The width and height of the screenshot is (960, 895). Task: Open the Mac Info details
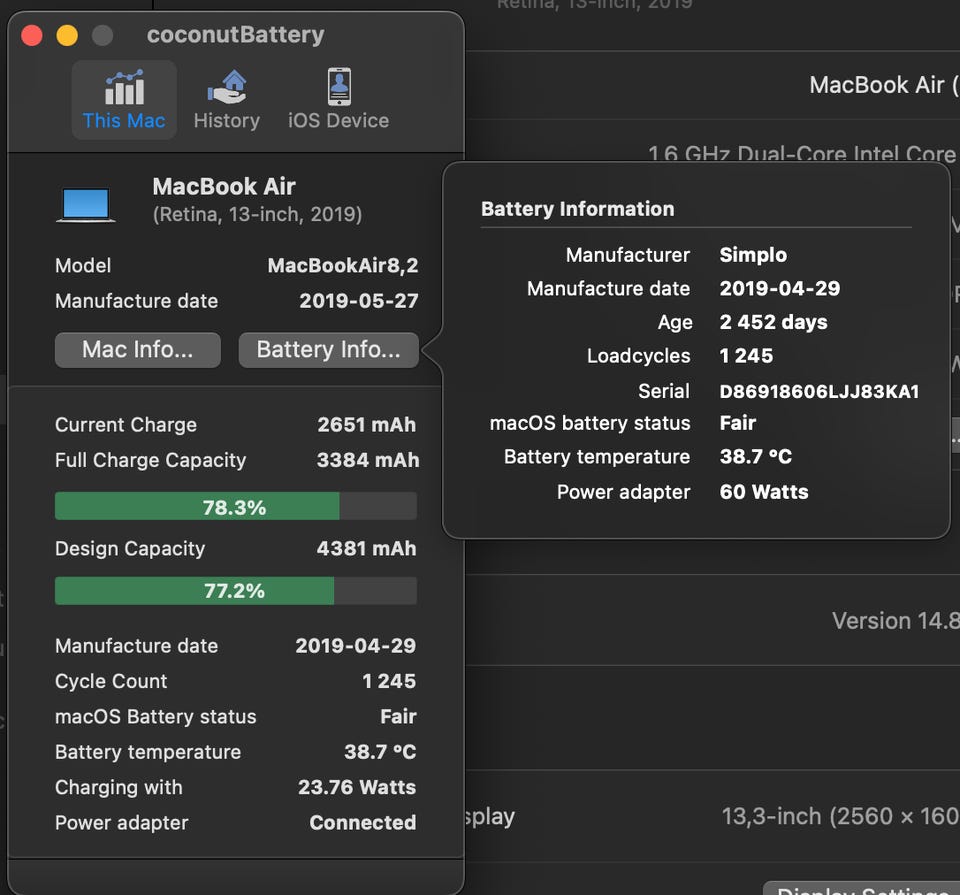click(x=137, y=350)
